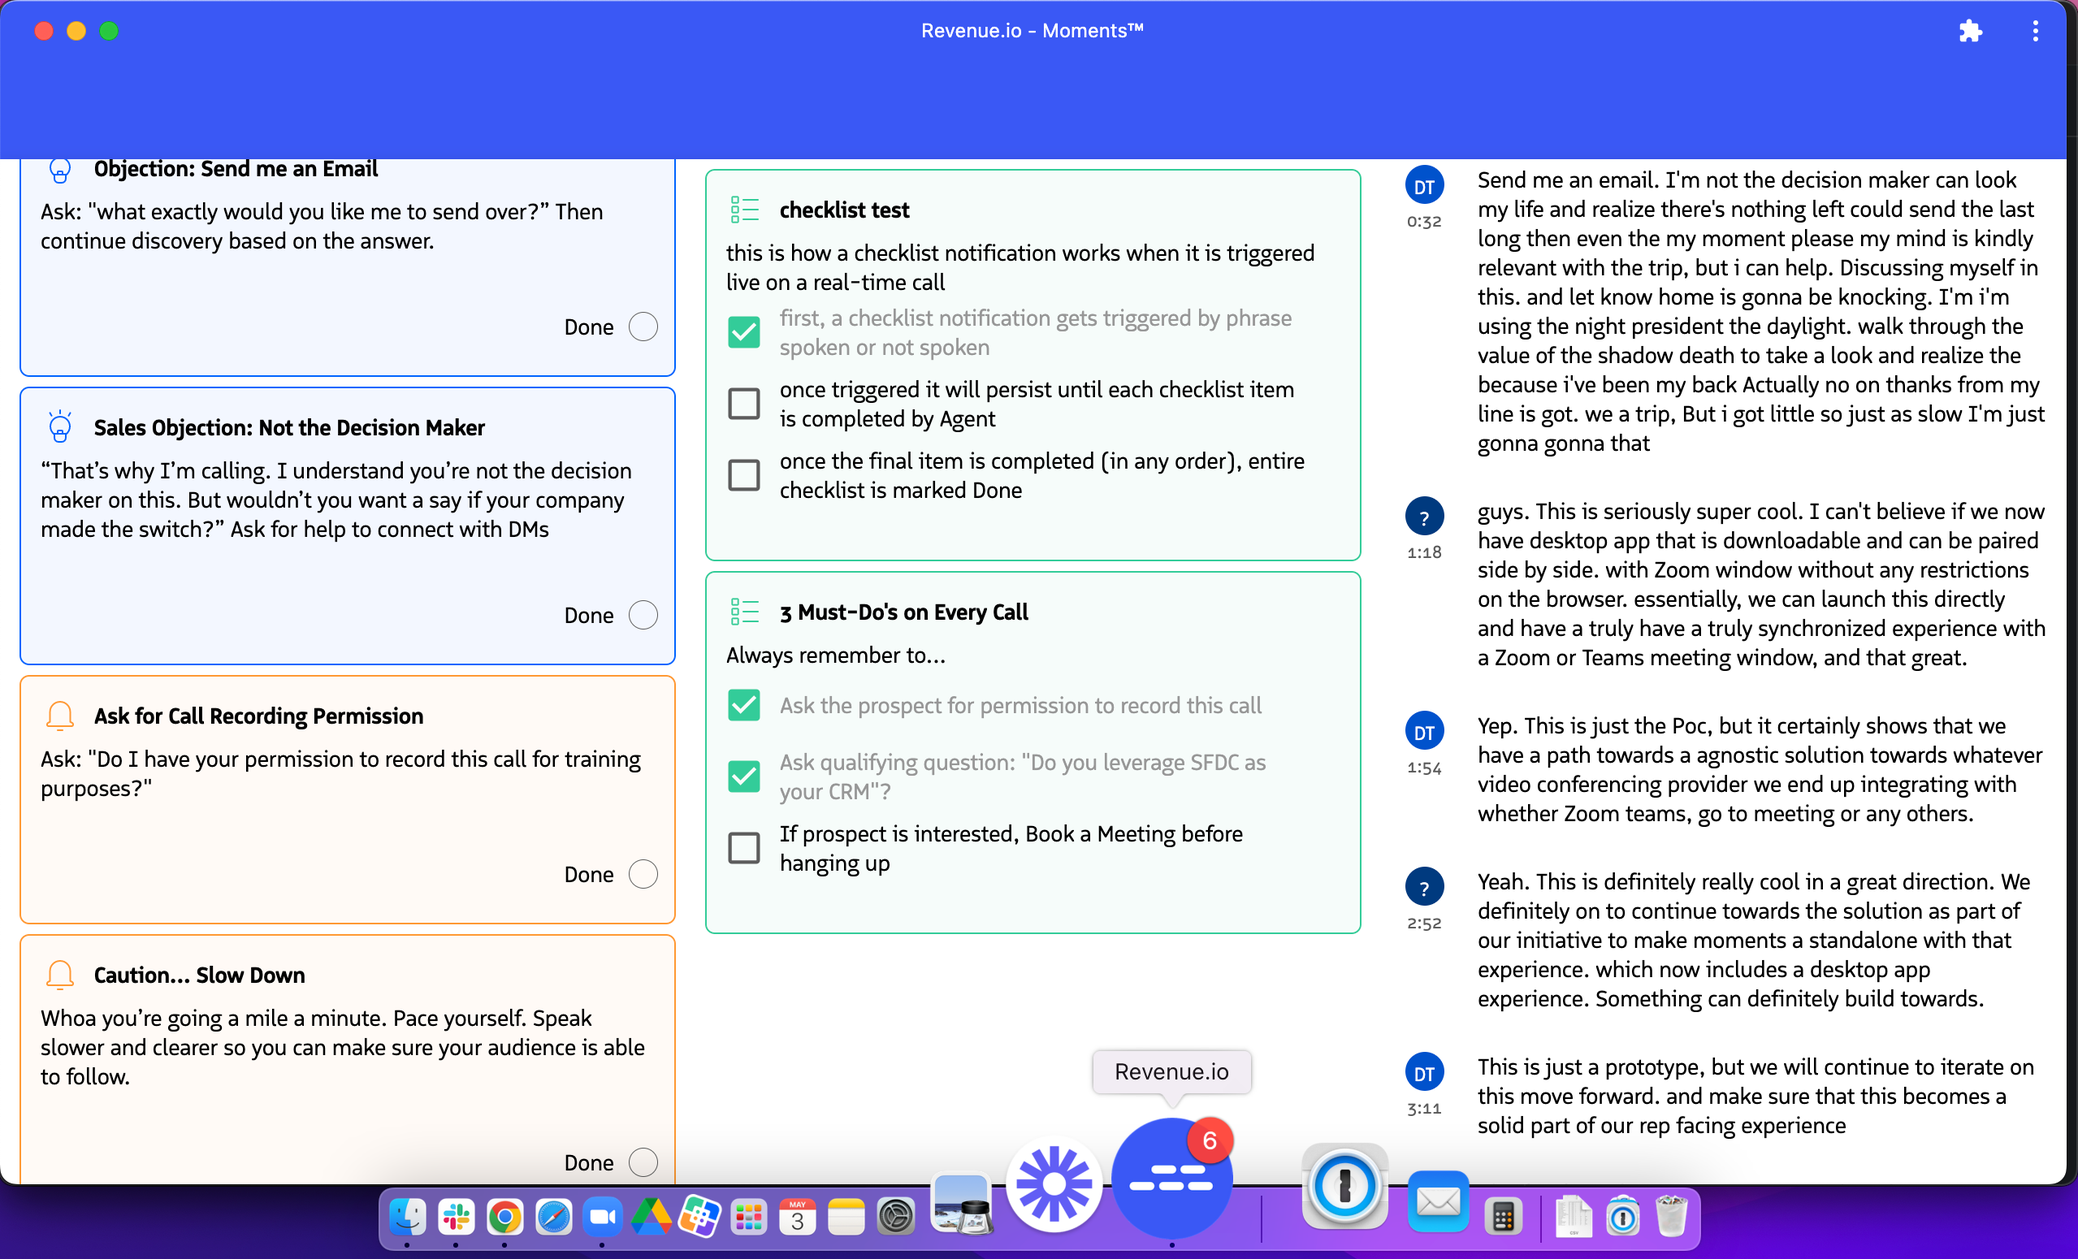Open the three-dot more options menu
The image size is (2078, 1259).
click(x=2035, y=31)
